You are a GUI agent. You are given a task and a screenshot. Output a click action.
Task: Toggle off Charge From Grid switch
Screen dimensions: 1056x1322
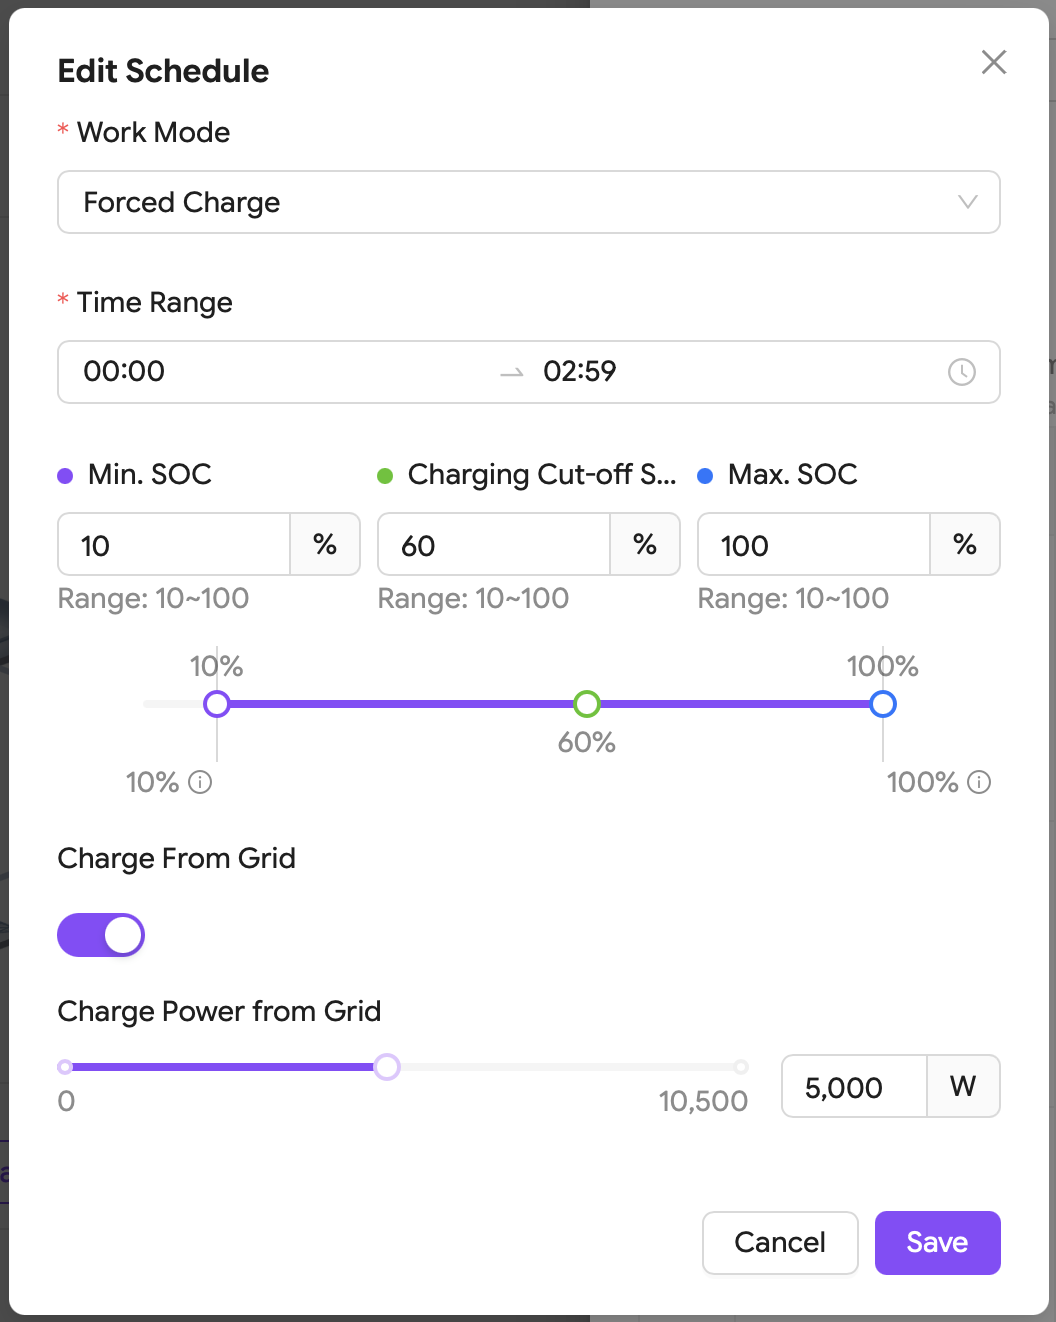point(101,935)
